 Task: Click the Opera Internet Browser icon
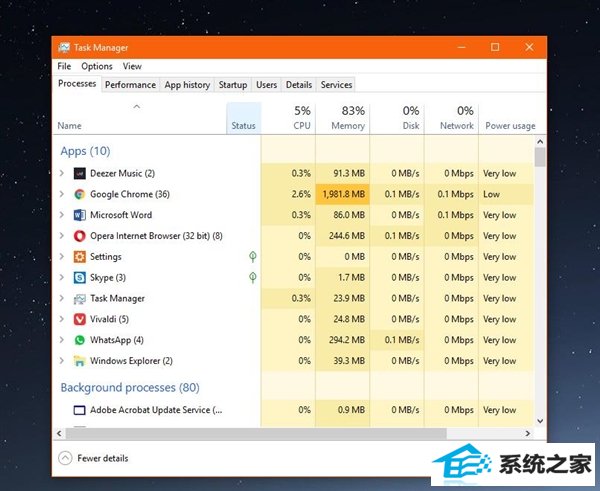click(79, 236)
